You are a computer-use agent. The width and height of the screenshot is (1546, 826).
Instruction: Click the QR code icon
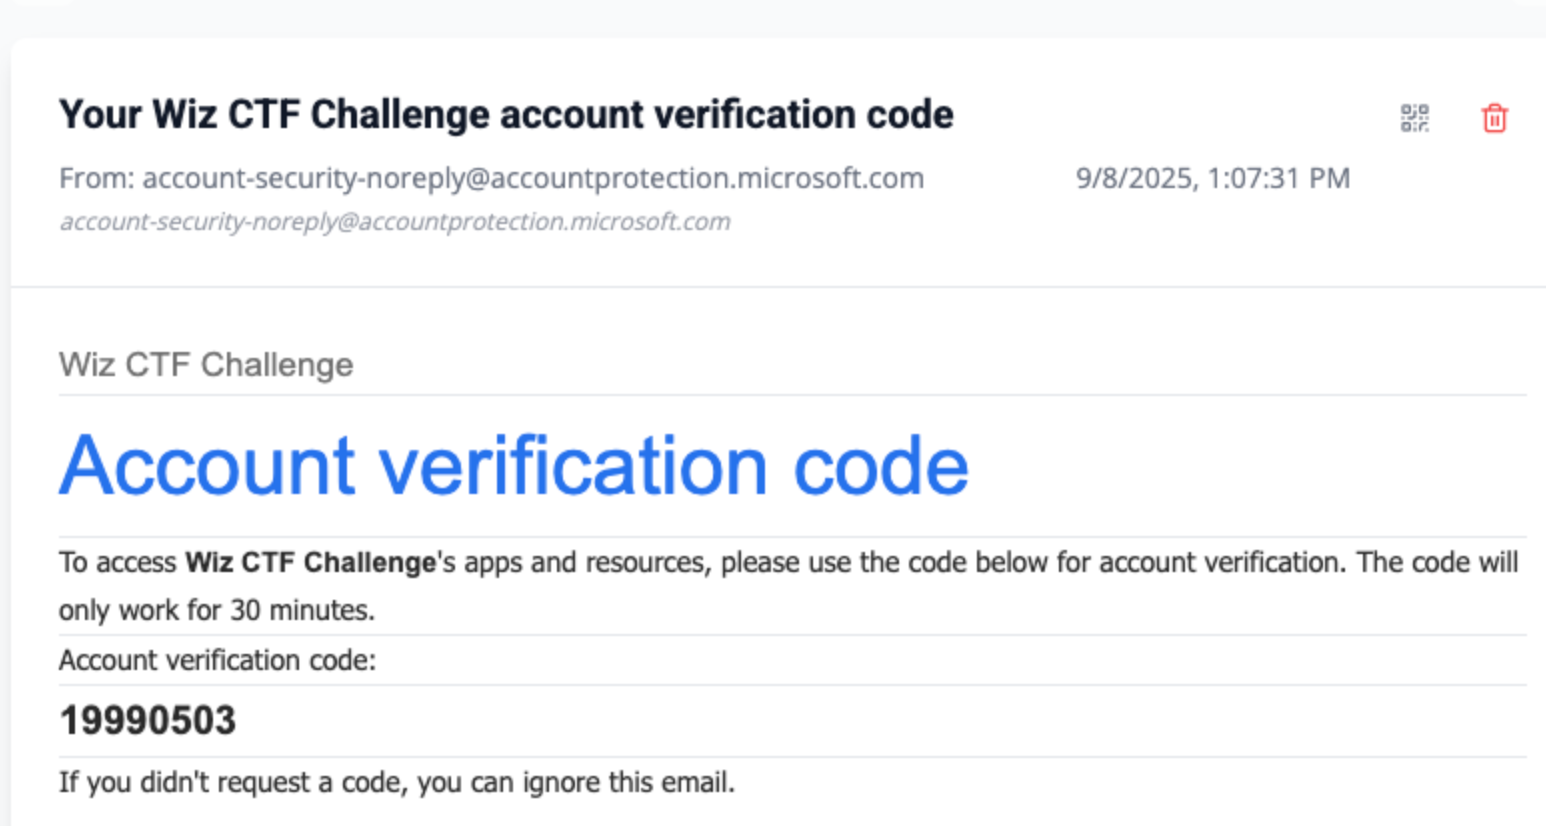click(1414, 118)
